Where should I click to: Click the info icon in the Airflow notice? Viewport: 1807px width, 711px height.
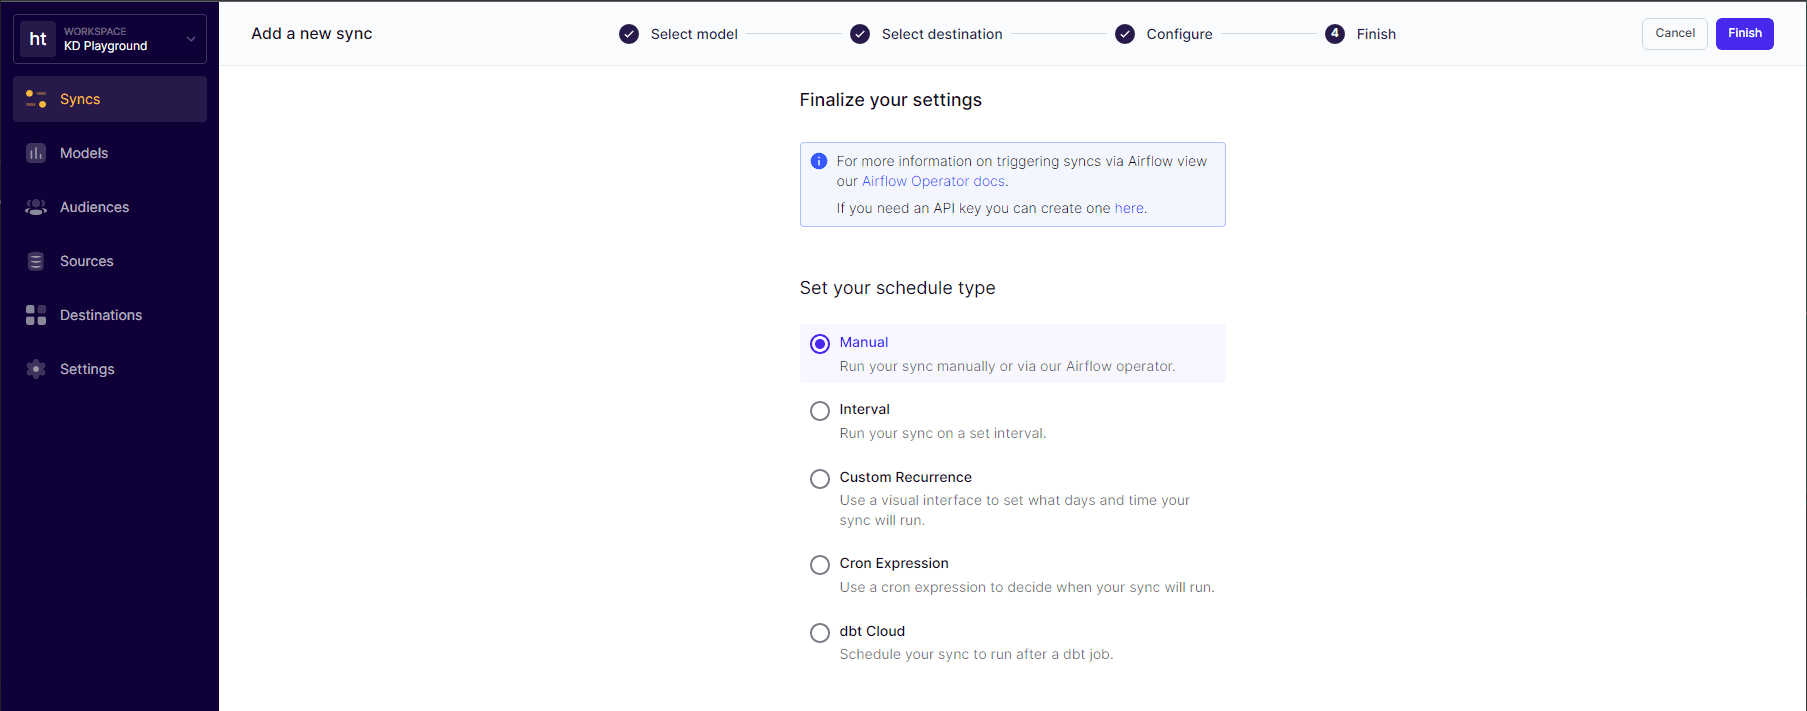[819, 161]
